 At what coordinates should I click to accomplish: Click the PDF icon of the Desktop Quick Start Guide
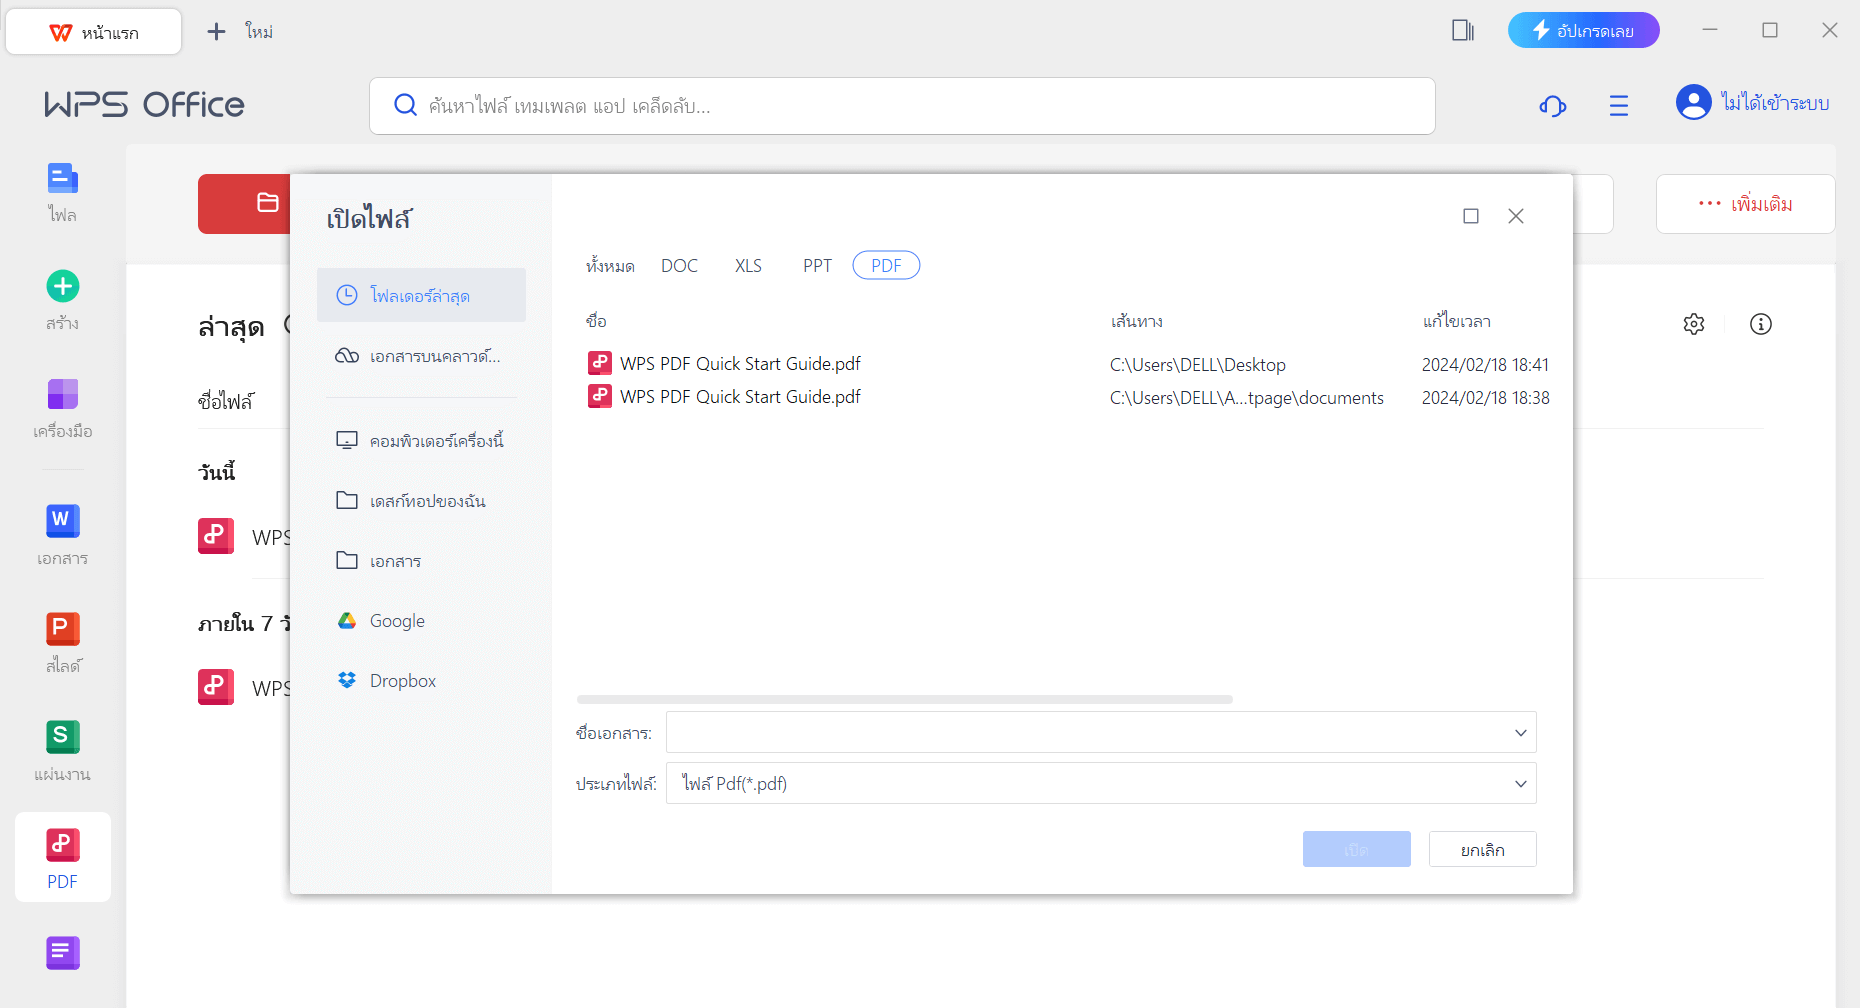tap(600, 363)
